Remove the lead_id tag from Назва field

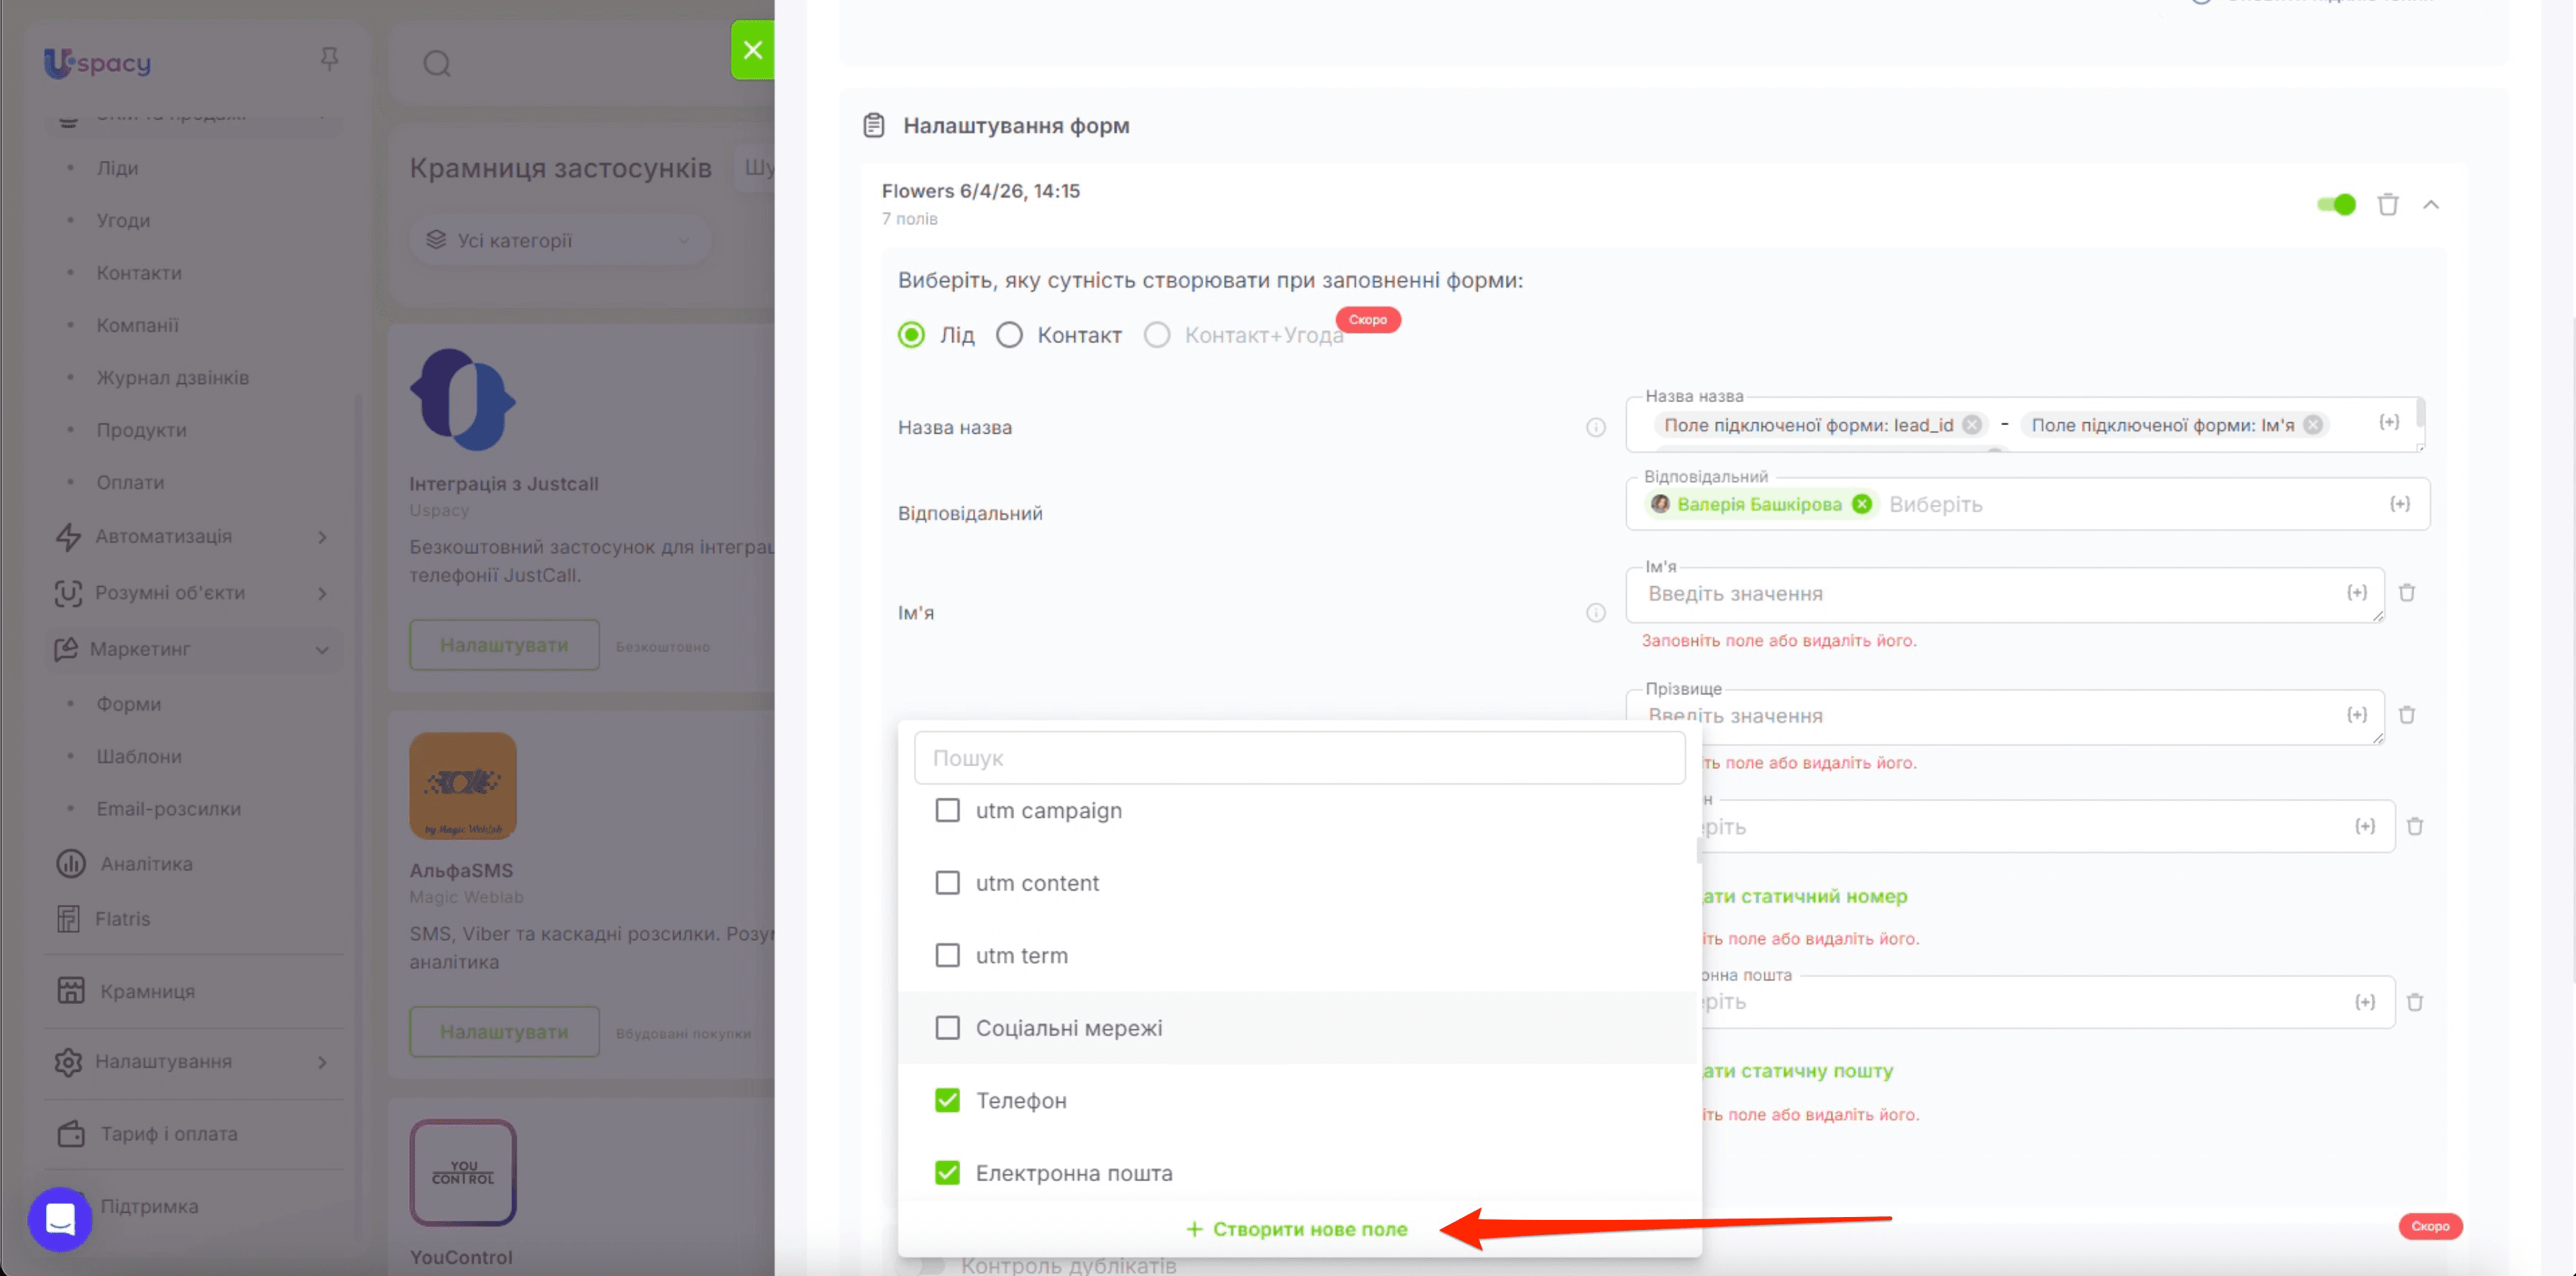pos(1971,425)
